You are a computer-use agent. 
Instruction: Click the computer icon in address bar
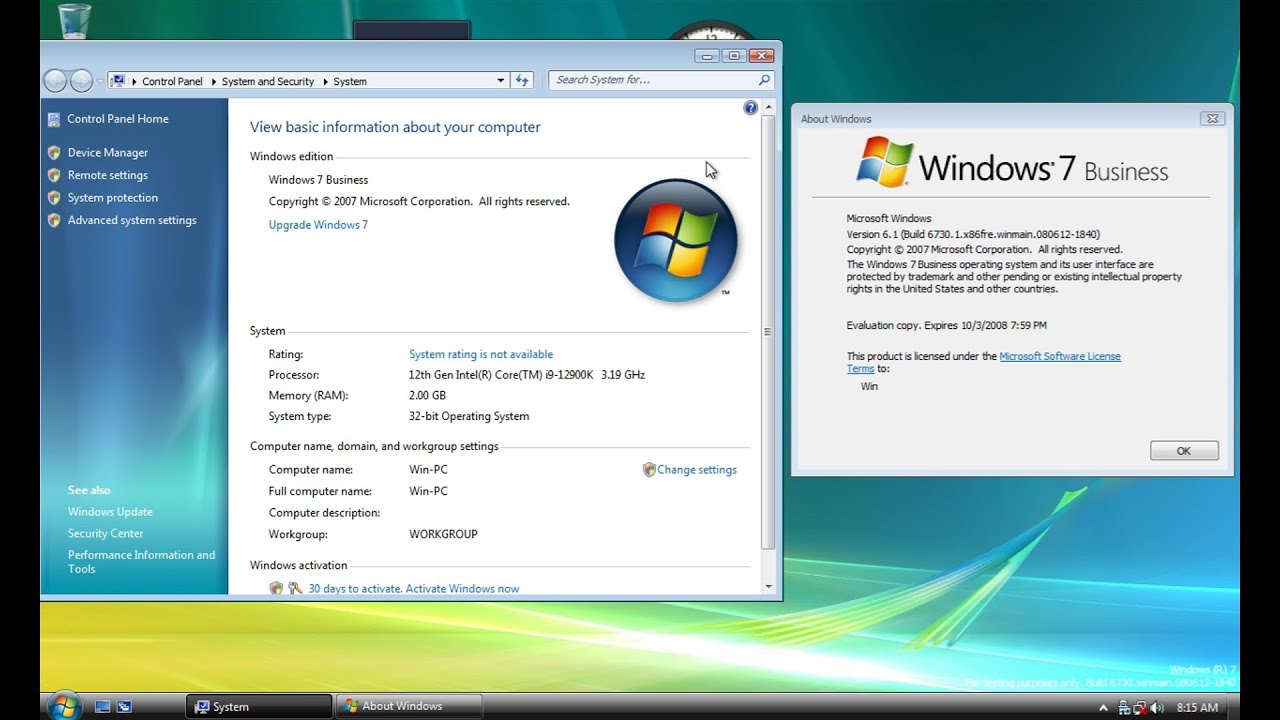[x=118, y=81]
